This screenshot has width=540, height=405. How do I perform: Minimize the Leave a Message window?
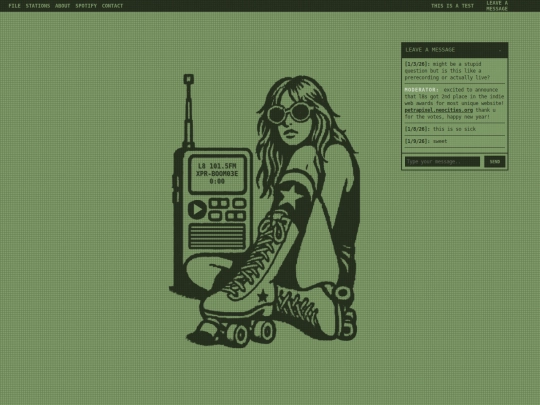500,50
